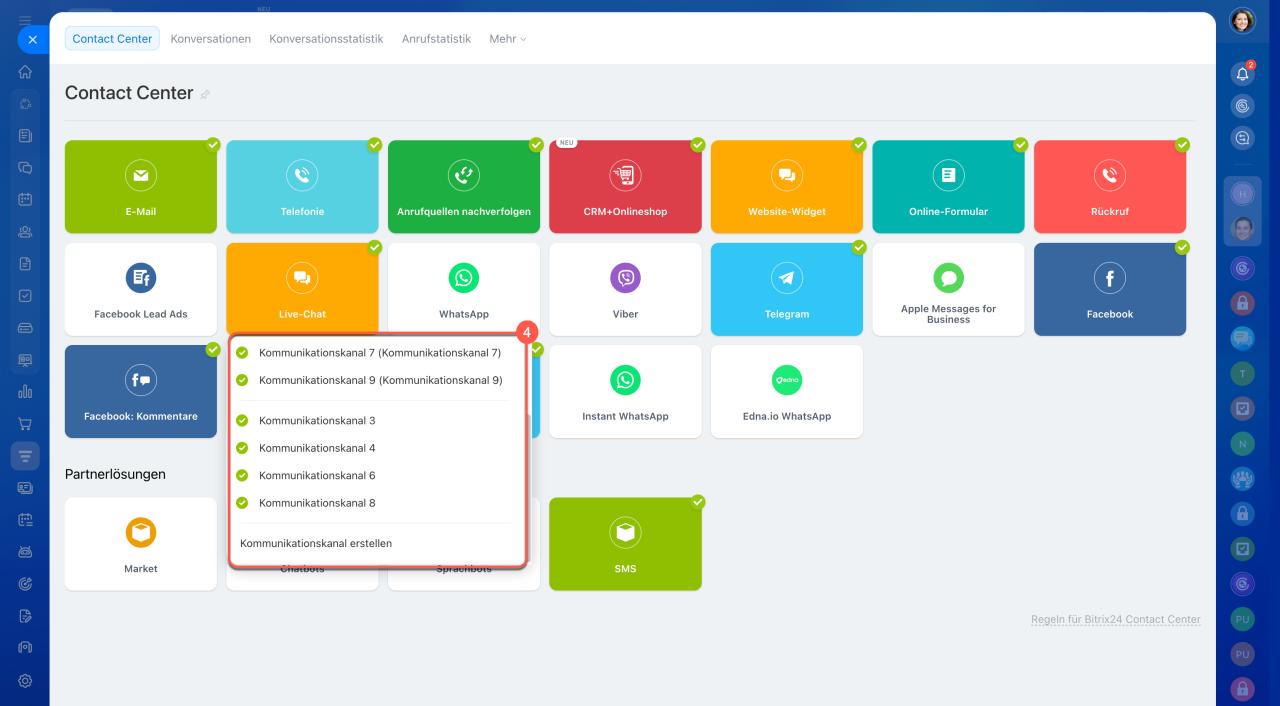Open Regeln für Bitrix24 Contact Center link

coord(1116,620)
